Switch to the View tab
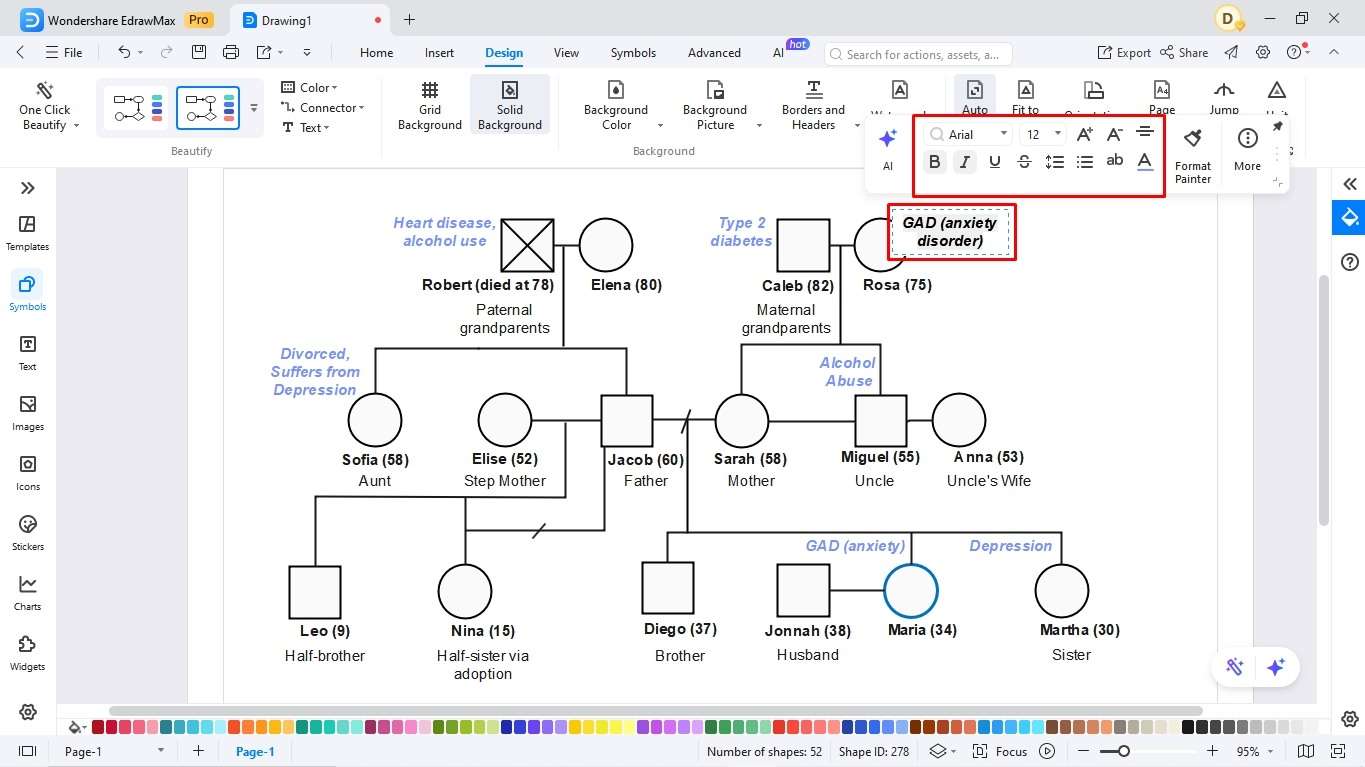 click(566, 53)
